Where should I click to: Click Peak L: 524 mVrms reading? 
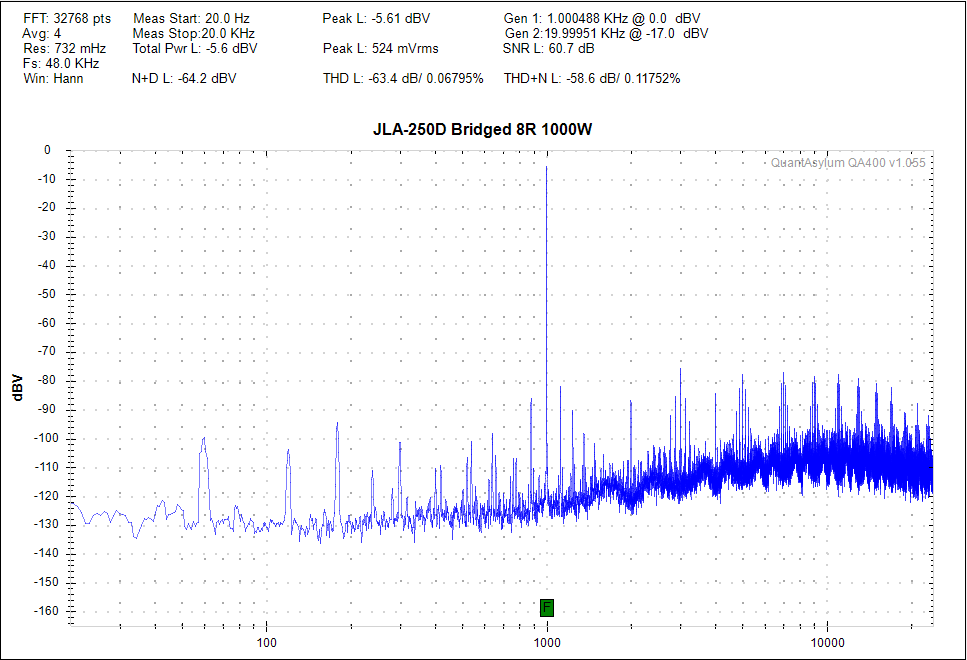(x=381, y=48)
